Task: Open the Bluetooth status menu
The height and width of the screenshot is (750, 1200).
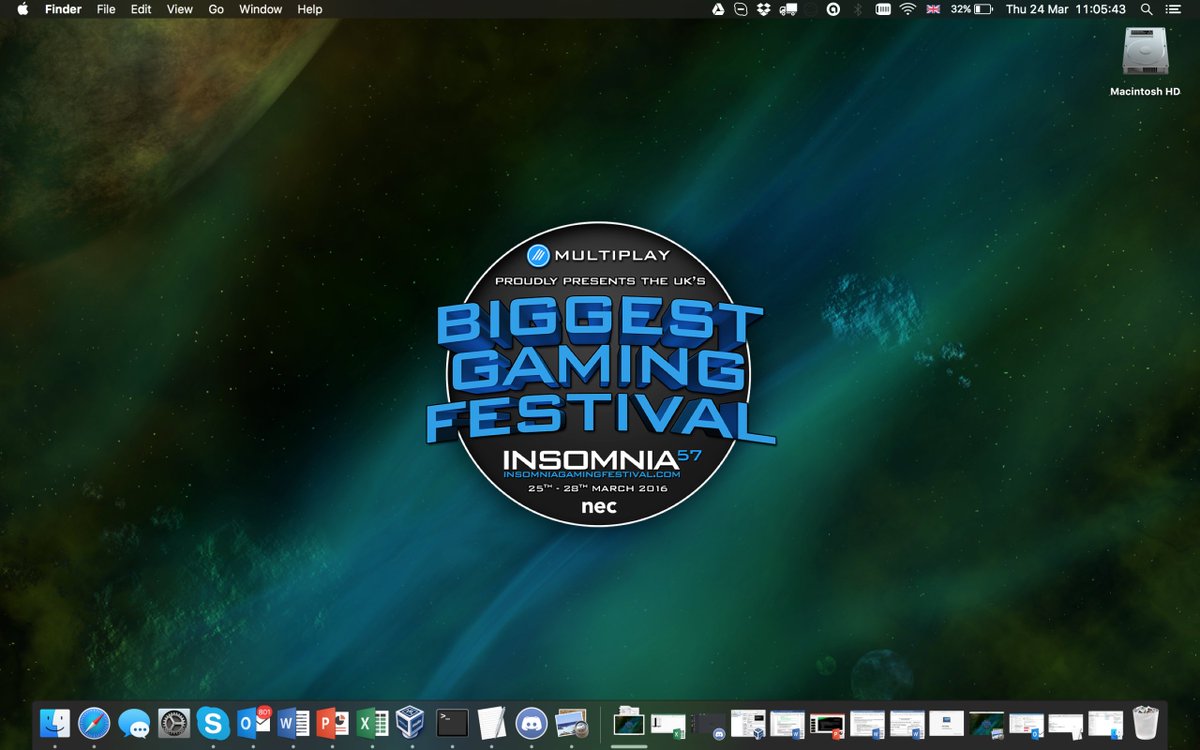Action: 857,9
